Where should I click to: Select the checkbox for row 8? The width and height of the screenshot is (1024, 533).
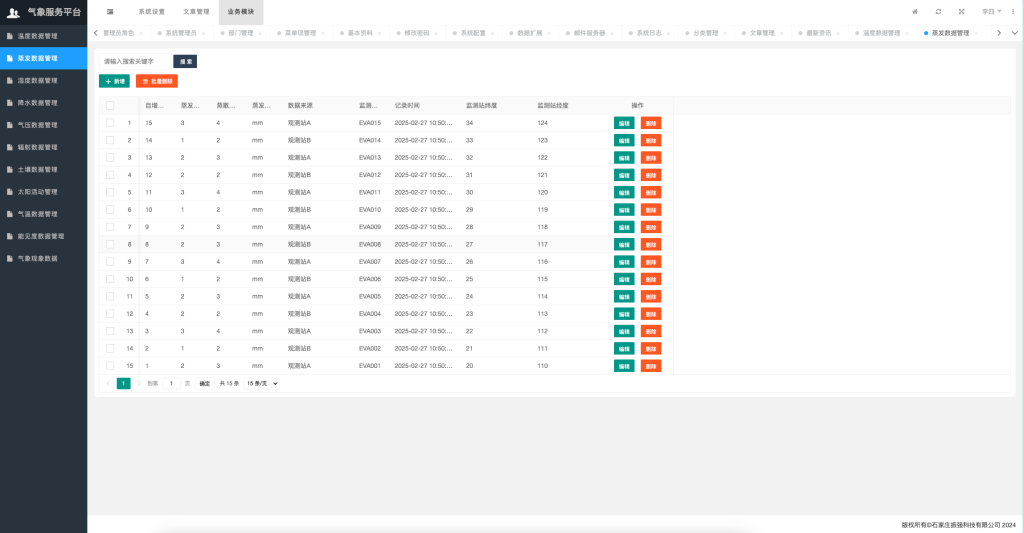click(x=110, y=244)
